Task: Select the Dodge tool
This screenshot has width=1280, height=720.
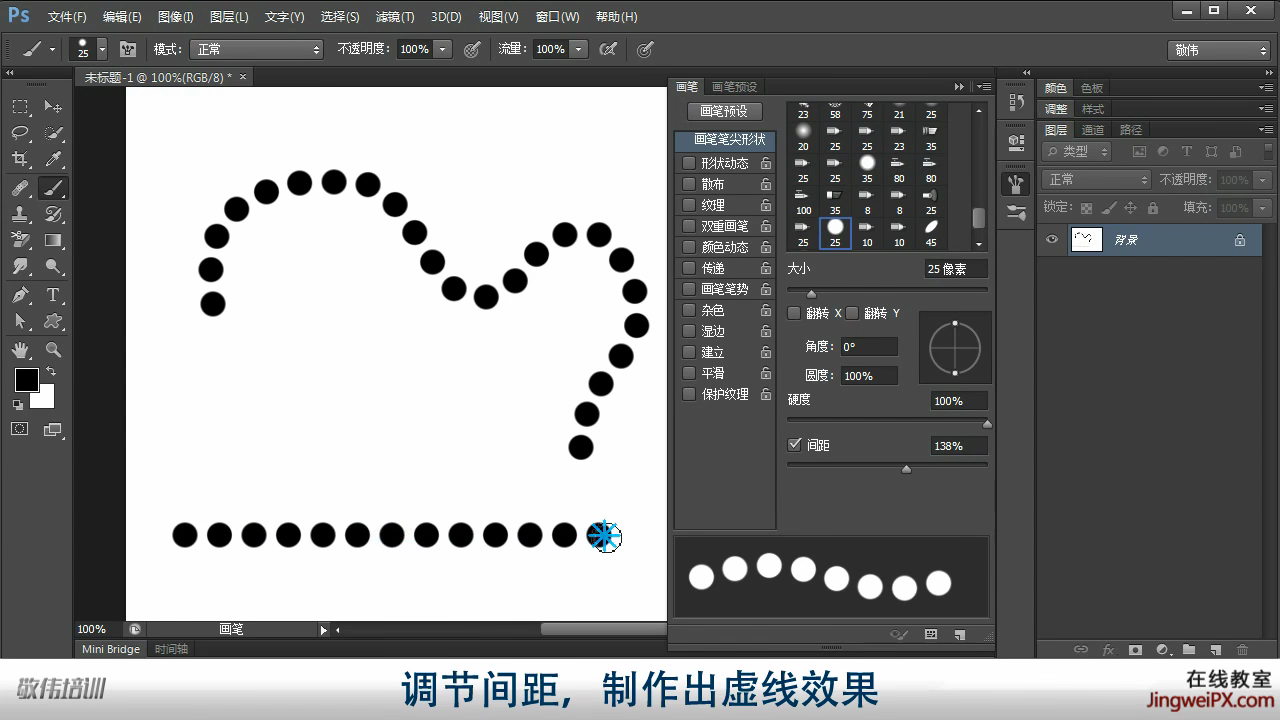Action: pos(53,267)
